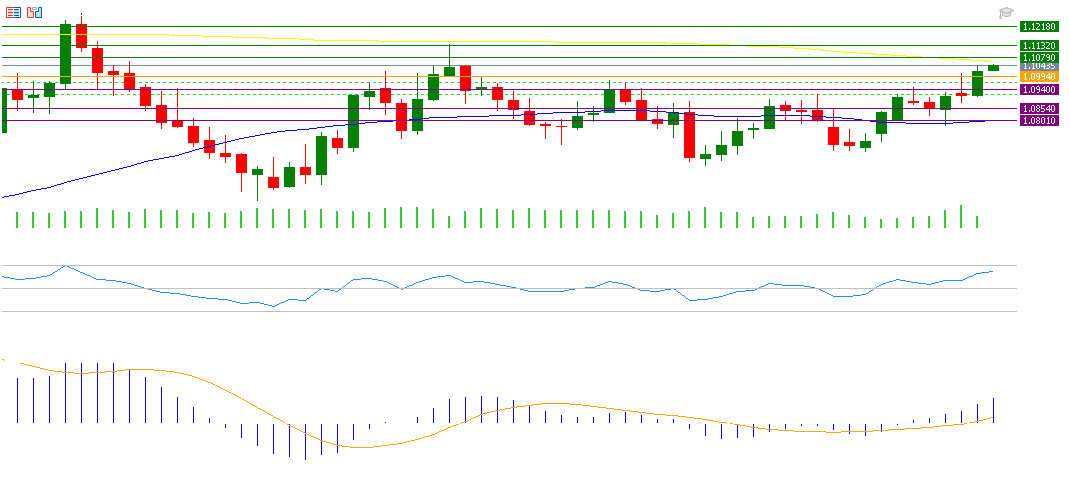1069x487 pixels.
Task: Click the last green volume bar
Action: click(x=977, y=221)
